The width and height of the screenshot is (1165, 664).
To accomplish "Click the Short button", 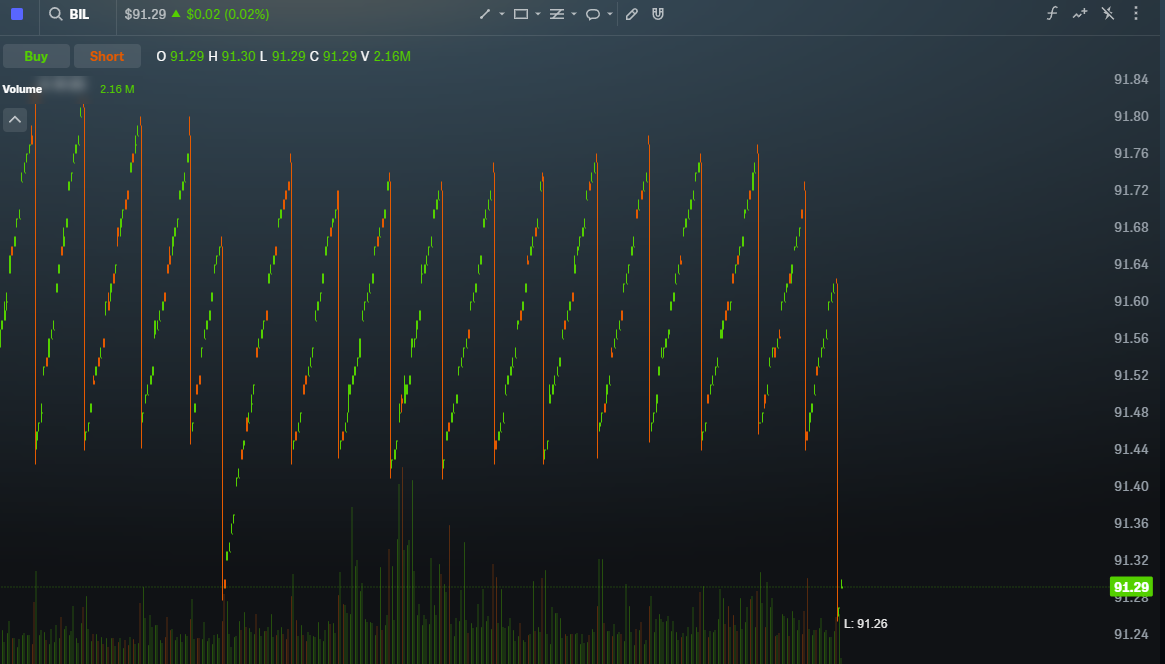I will [107, 56].
